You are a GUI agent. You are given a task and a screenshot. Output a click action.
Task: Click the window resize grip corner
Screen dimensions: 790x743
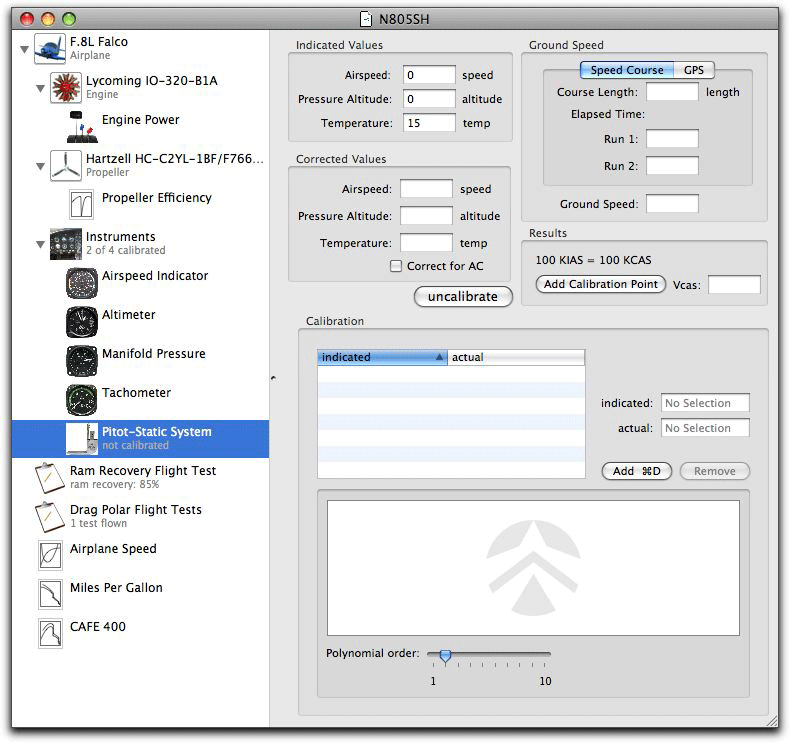click(772, 720)
